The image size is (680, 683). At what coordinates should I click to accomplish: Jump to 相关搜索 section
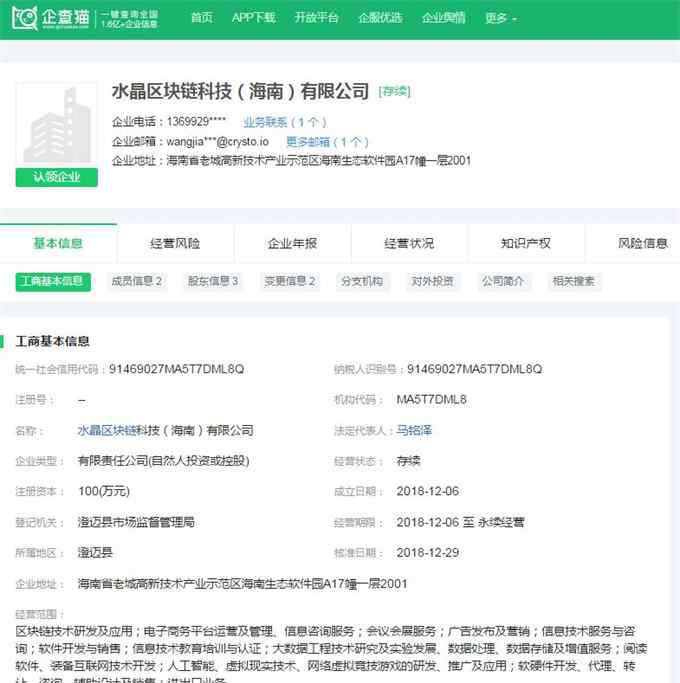(574, 281)
